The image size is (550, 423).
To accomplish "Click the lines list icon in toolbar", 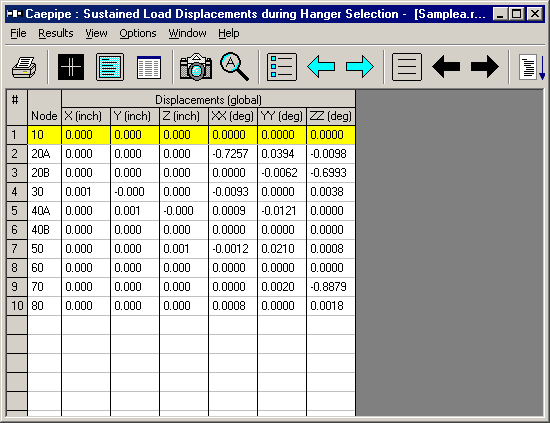I will tap(407, 67).
